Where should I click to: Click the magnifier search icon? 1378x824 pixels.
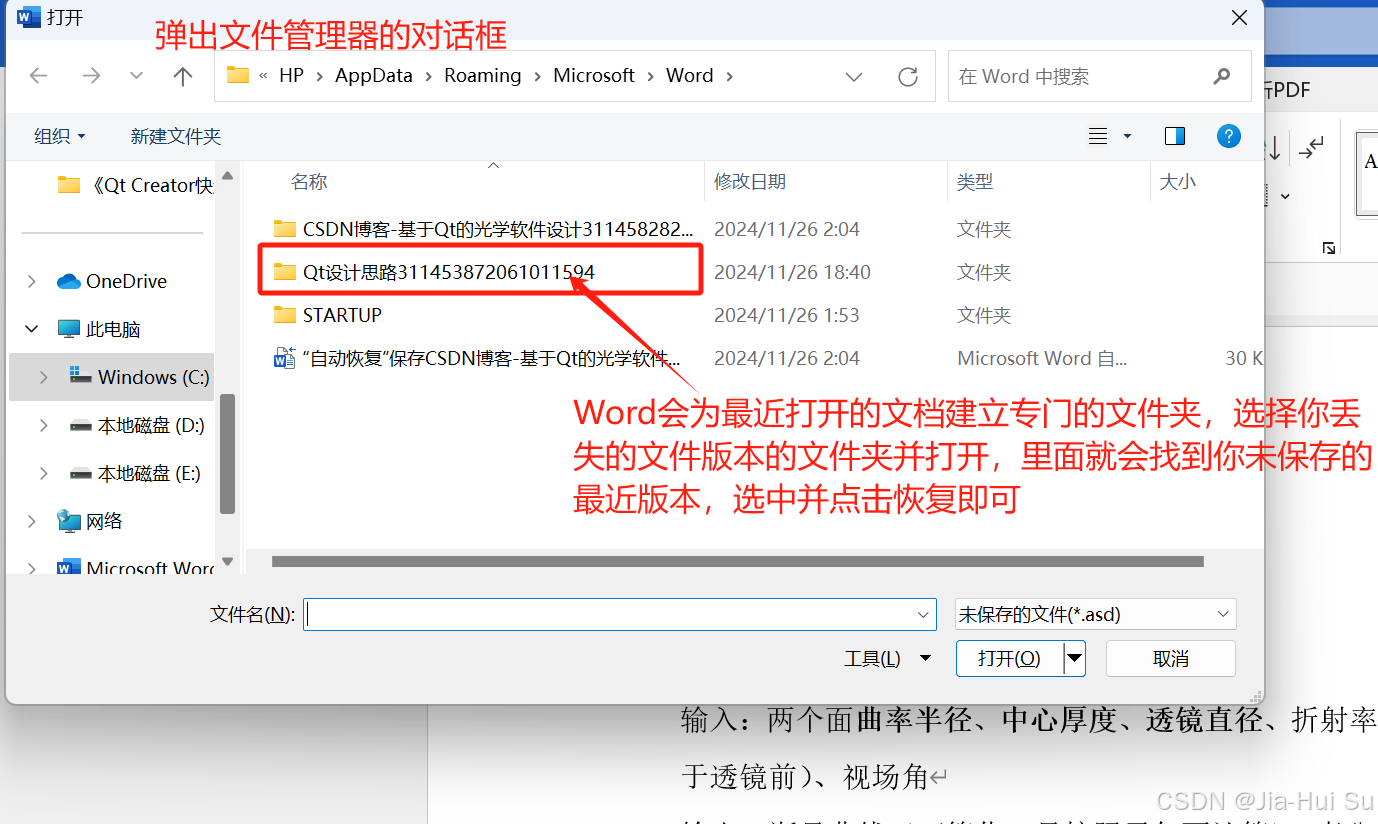coord(1221,76)
